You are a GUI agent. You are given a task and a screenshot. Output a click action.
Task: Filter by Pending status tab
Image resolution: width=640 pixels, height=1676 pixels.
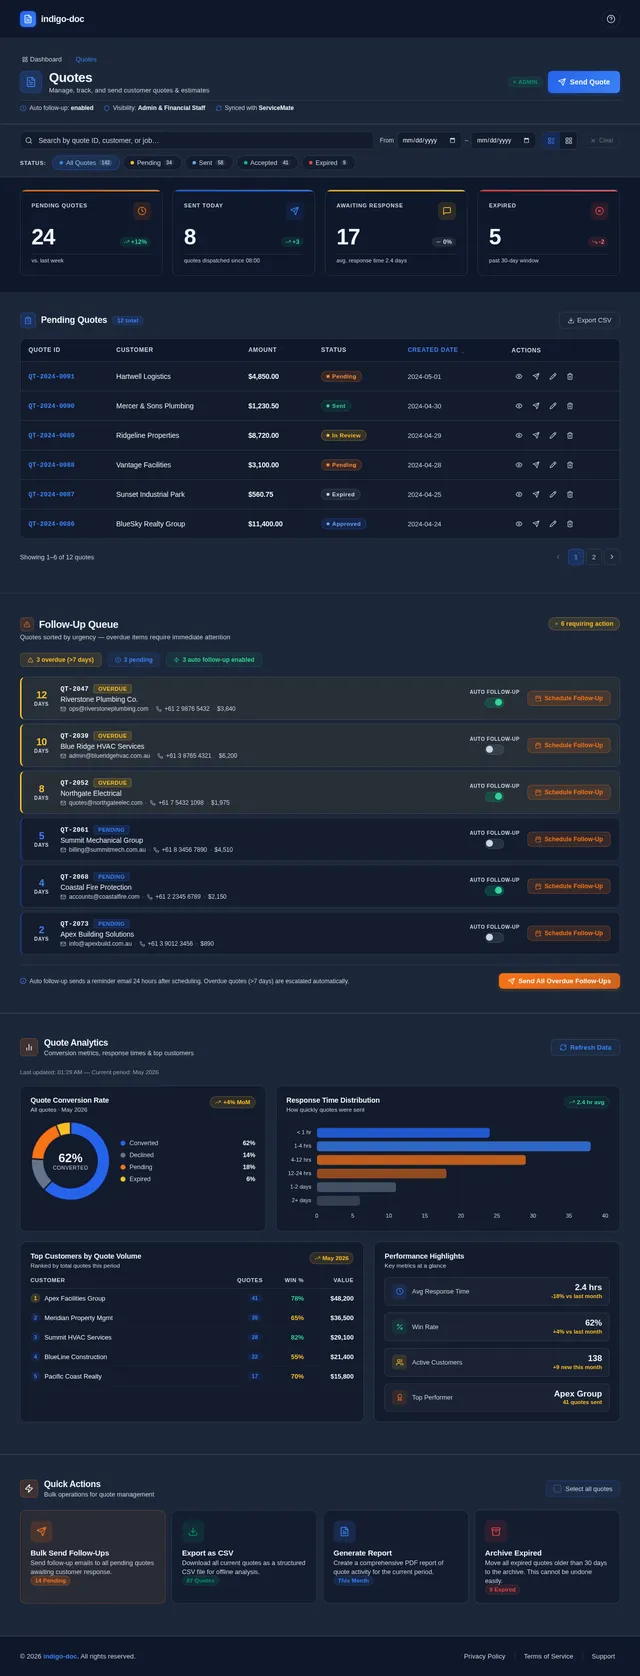pos(151,163)
